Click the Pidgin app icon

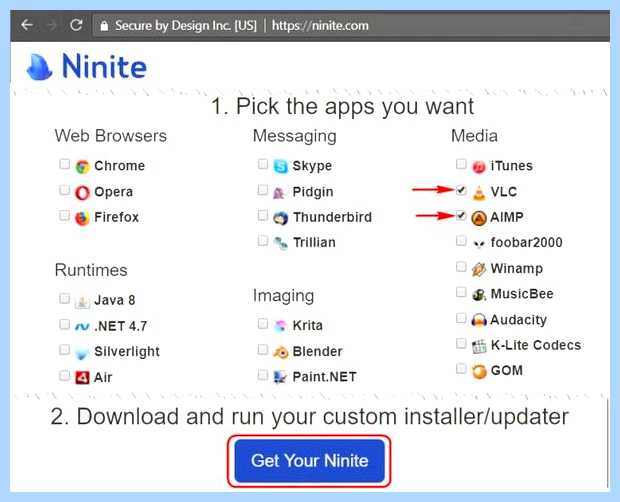(279, 192)
